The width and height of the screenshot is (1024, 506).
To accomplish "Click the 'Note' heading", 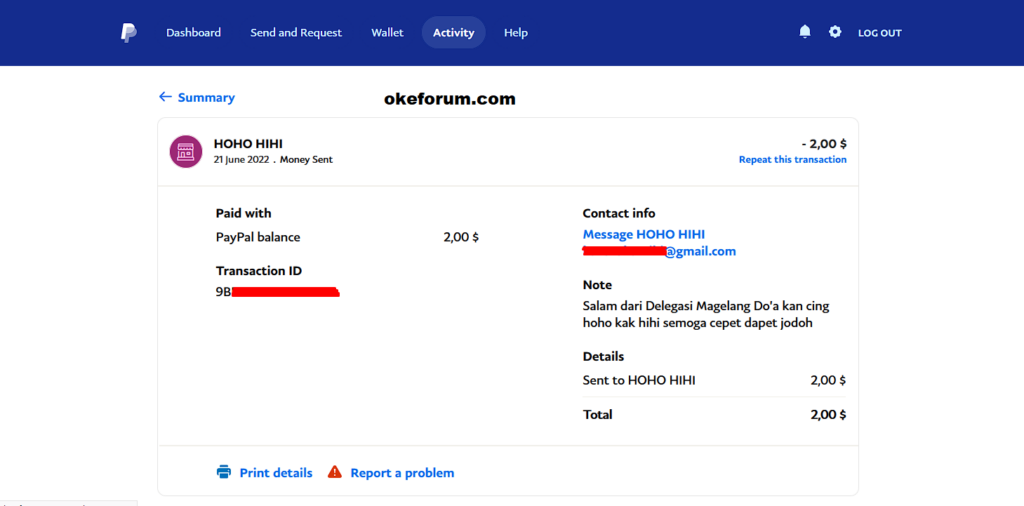I will pos(597,285).
